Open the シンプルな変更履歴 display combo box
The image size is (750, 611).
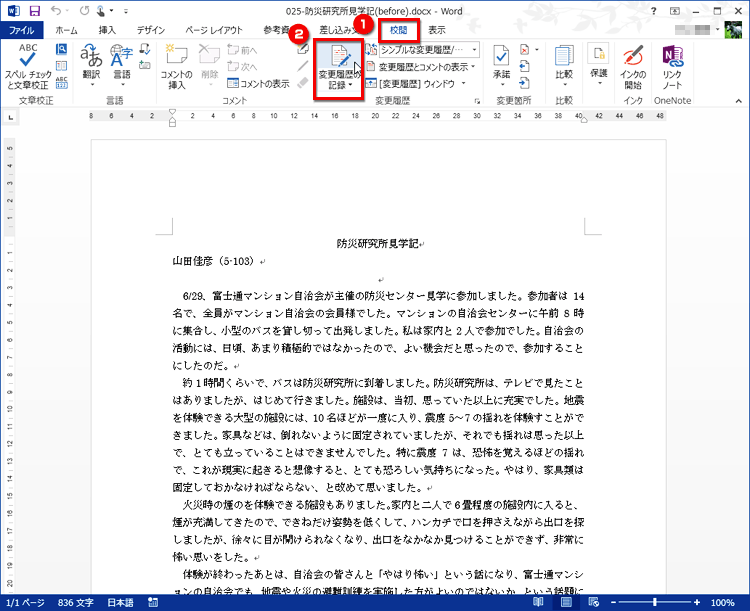coord(429,50)
